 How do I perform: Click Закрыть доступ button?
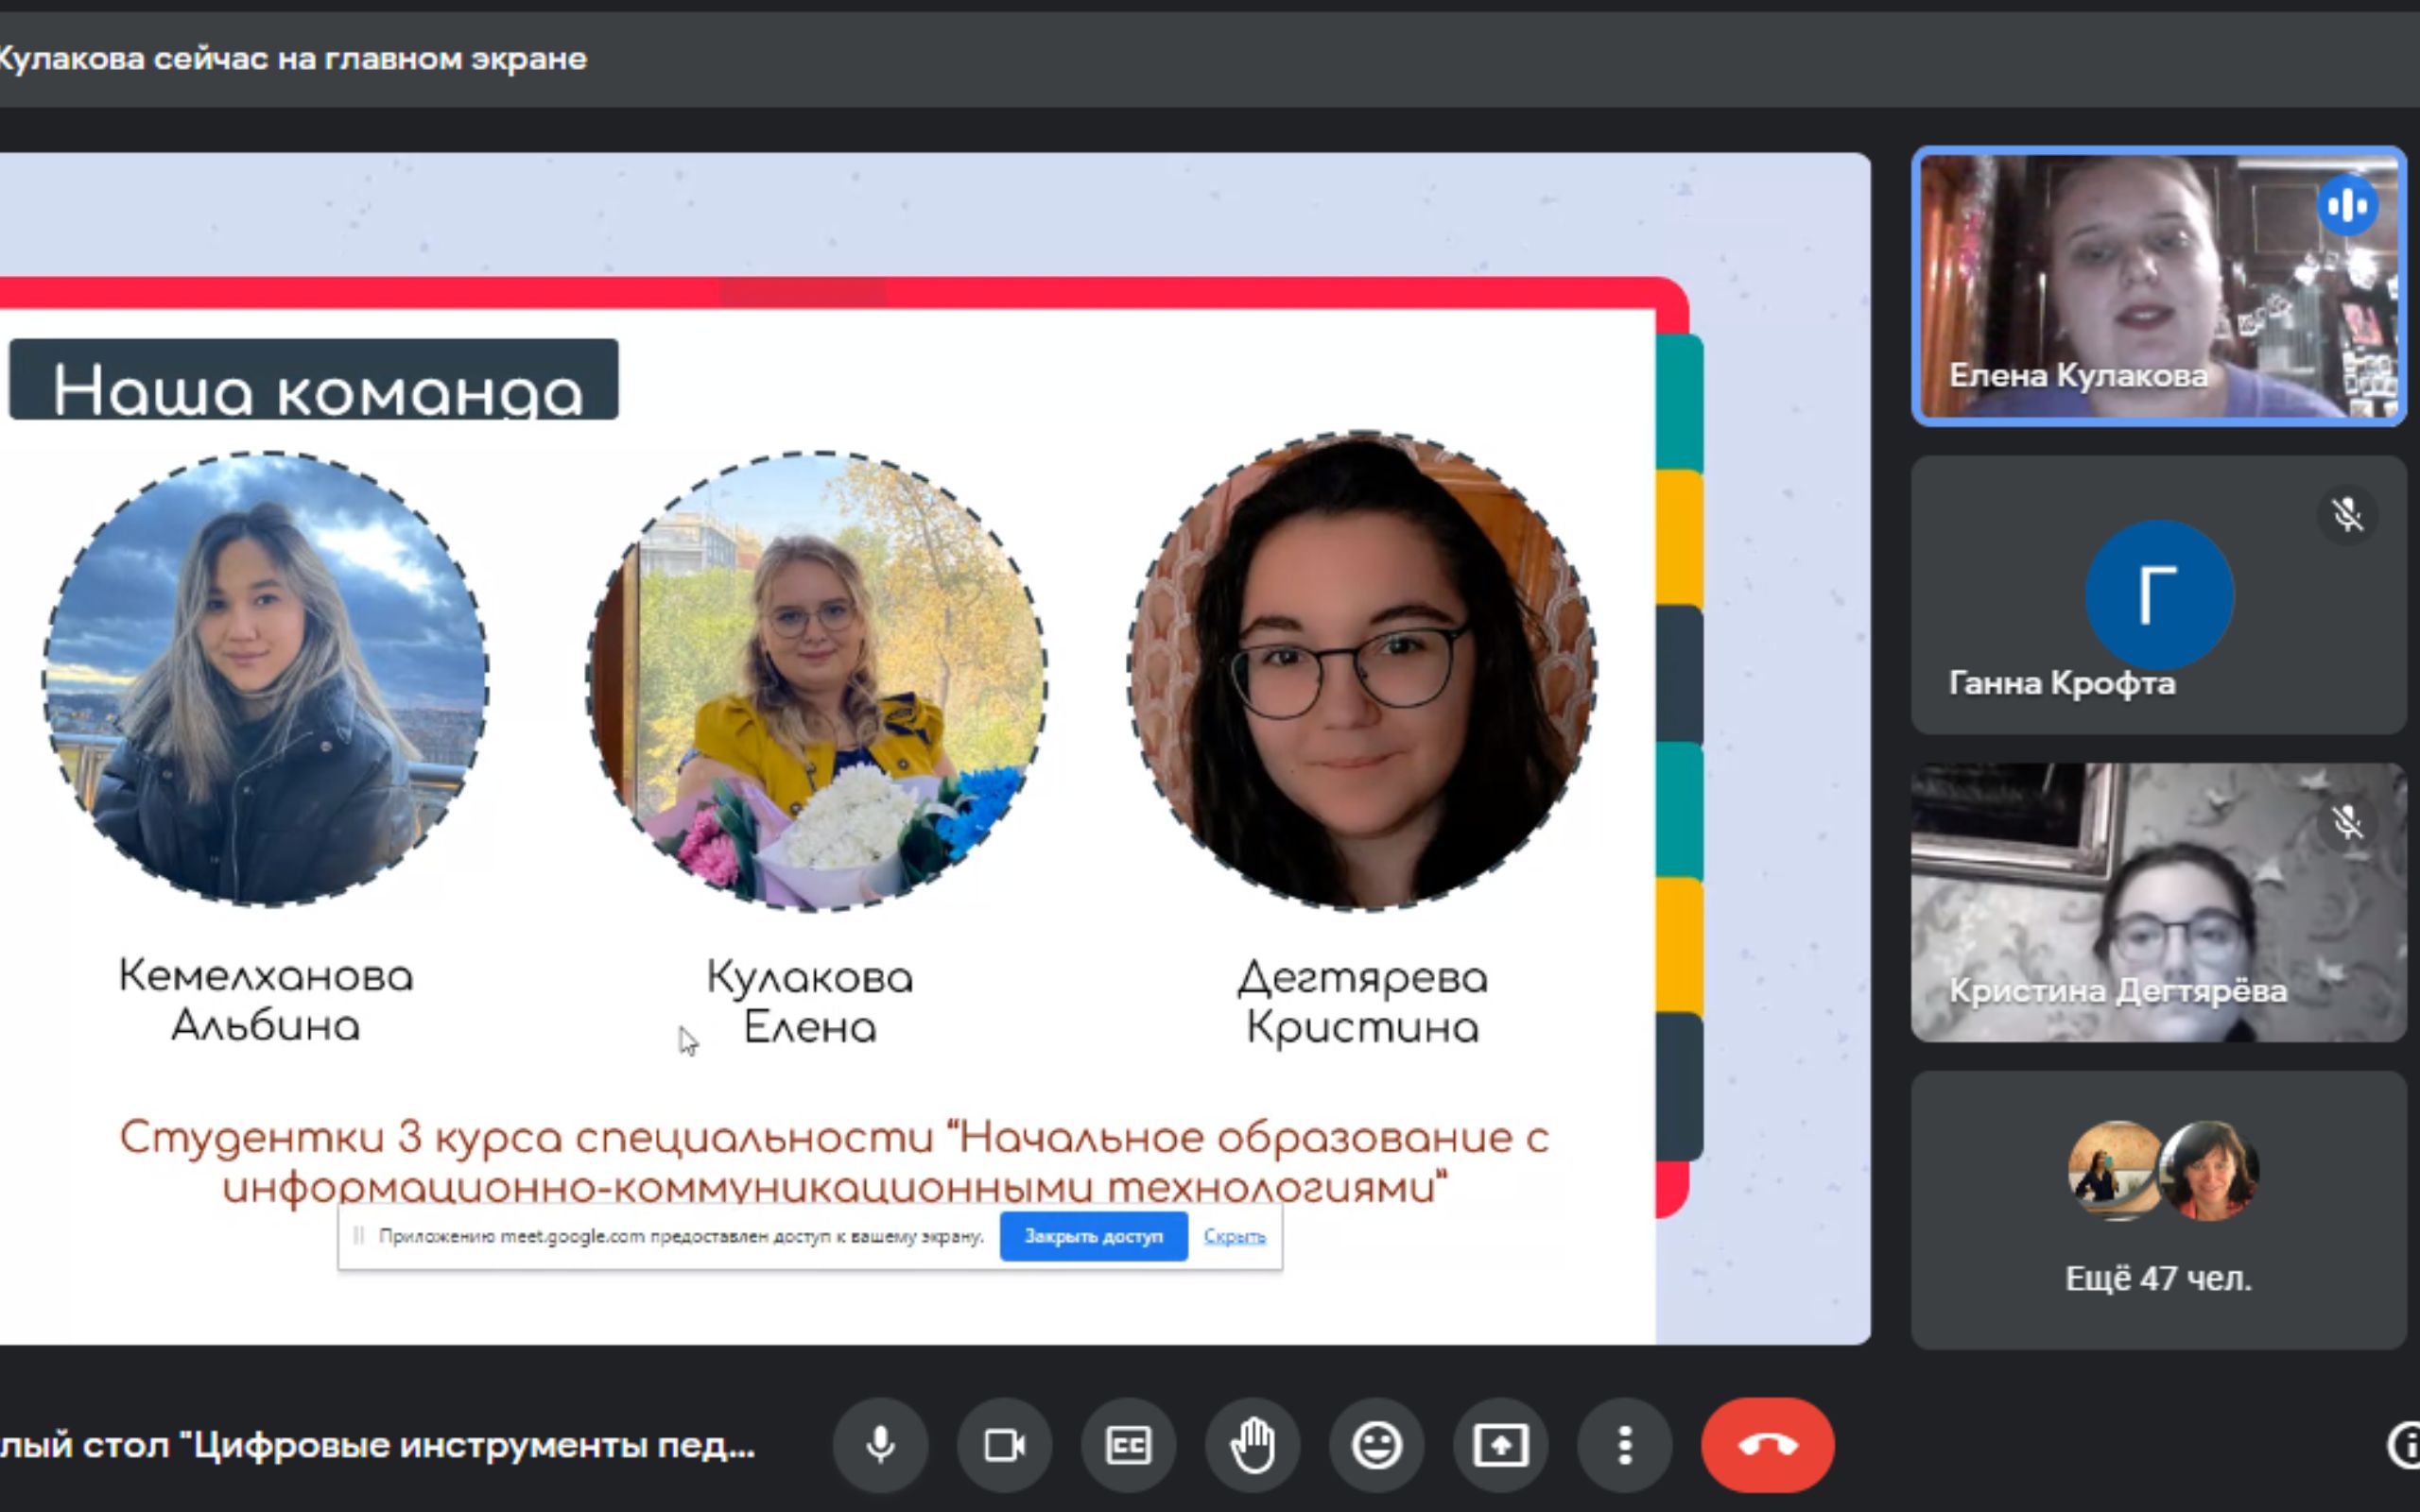coord(1093,1236)
